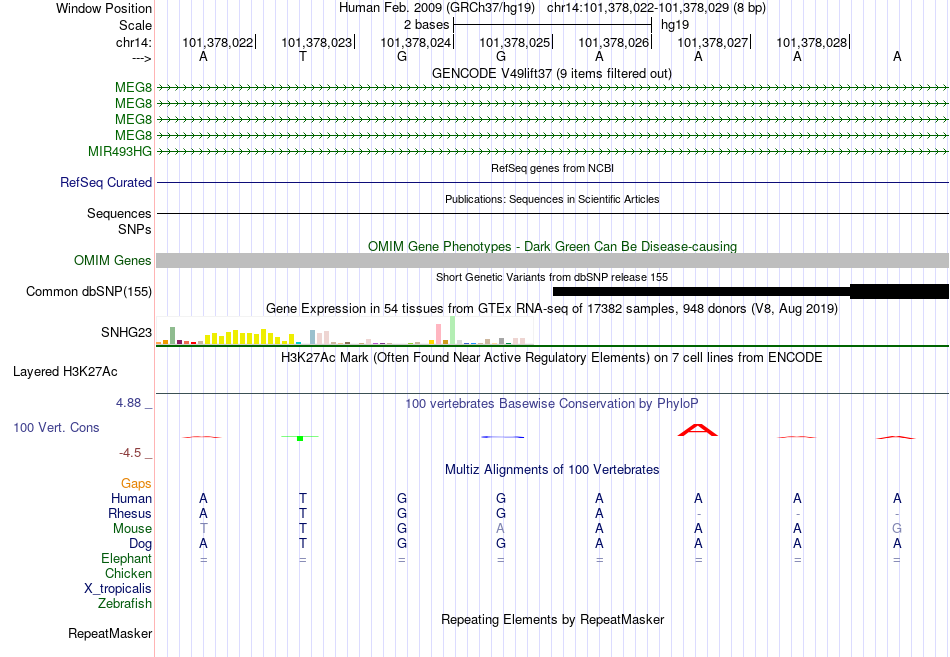Screen dimensions: 950x657
Task: Click 'Publications: Sequences in Scientific Articles' title
Action: tap(552, 199)
